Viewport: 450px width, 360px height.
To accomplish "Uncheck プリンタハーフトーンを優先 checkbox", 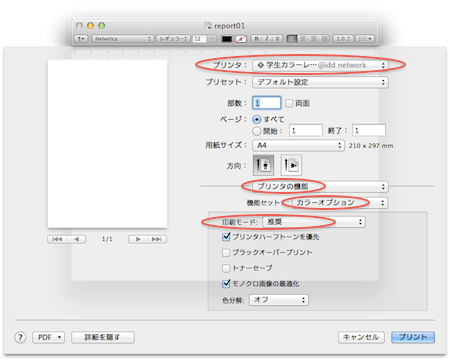I will 226,237.
